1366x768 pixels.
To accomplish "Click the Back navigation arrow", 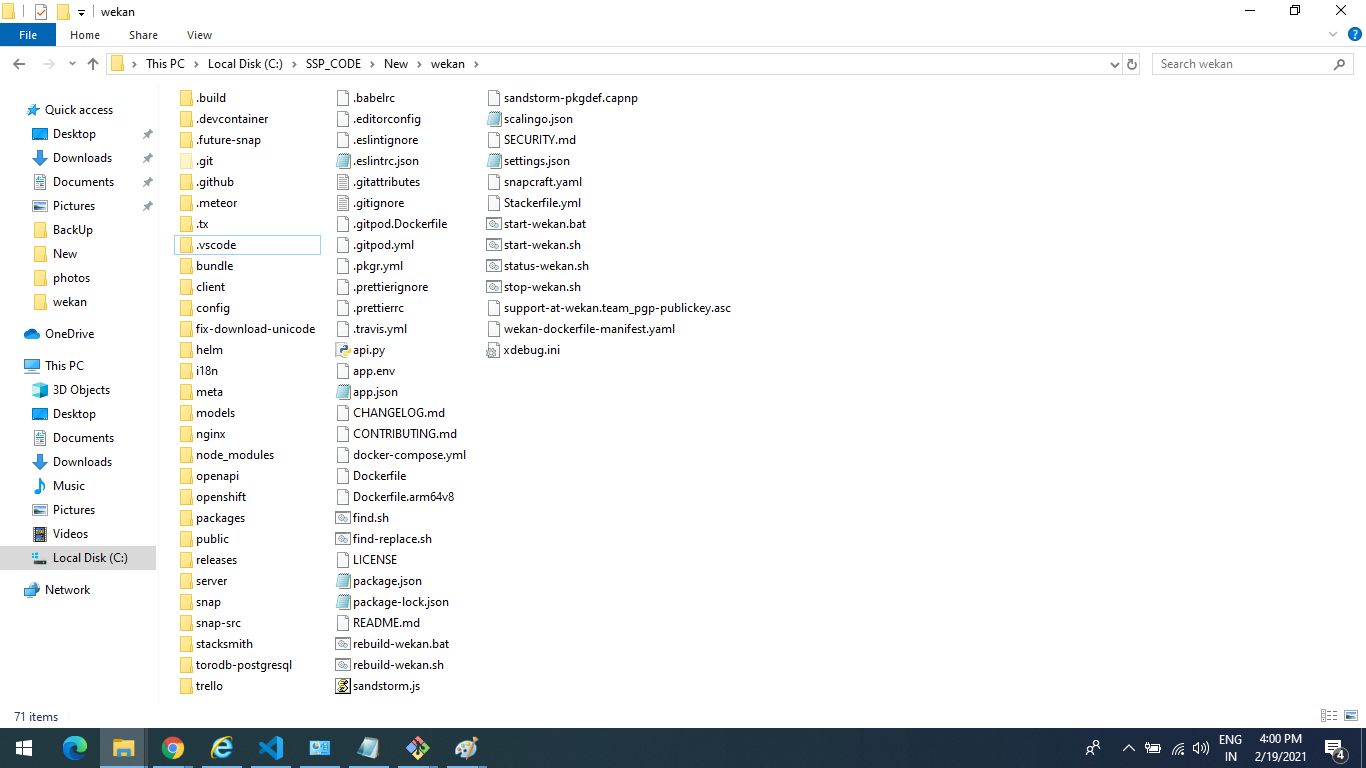I will (19, 64).
